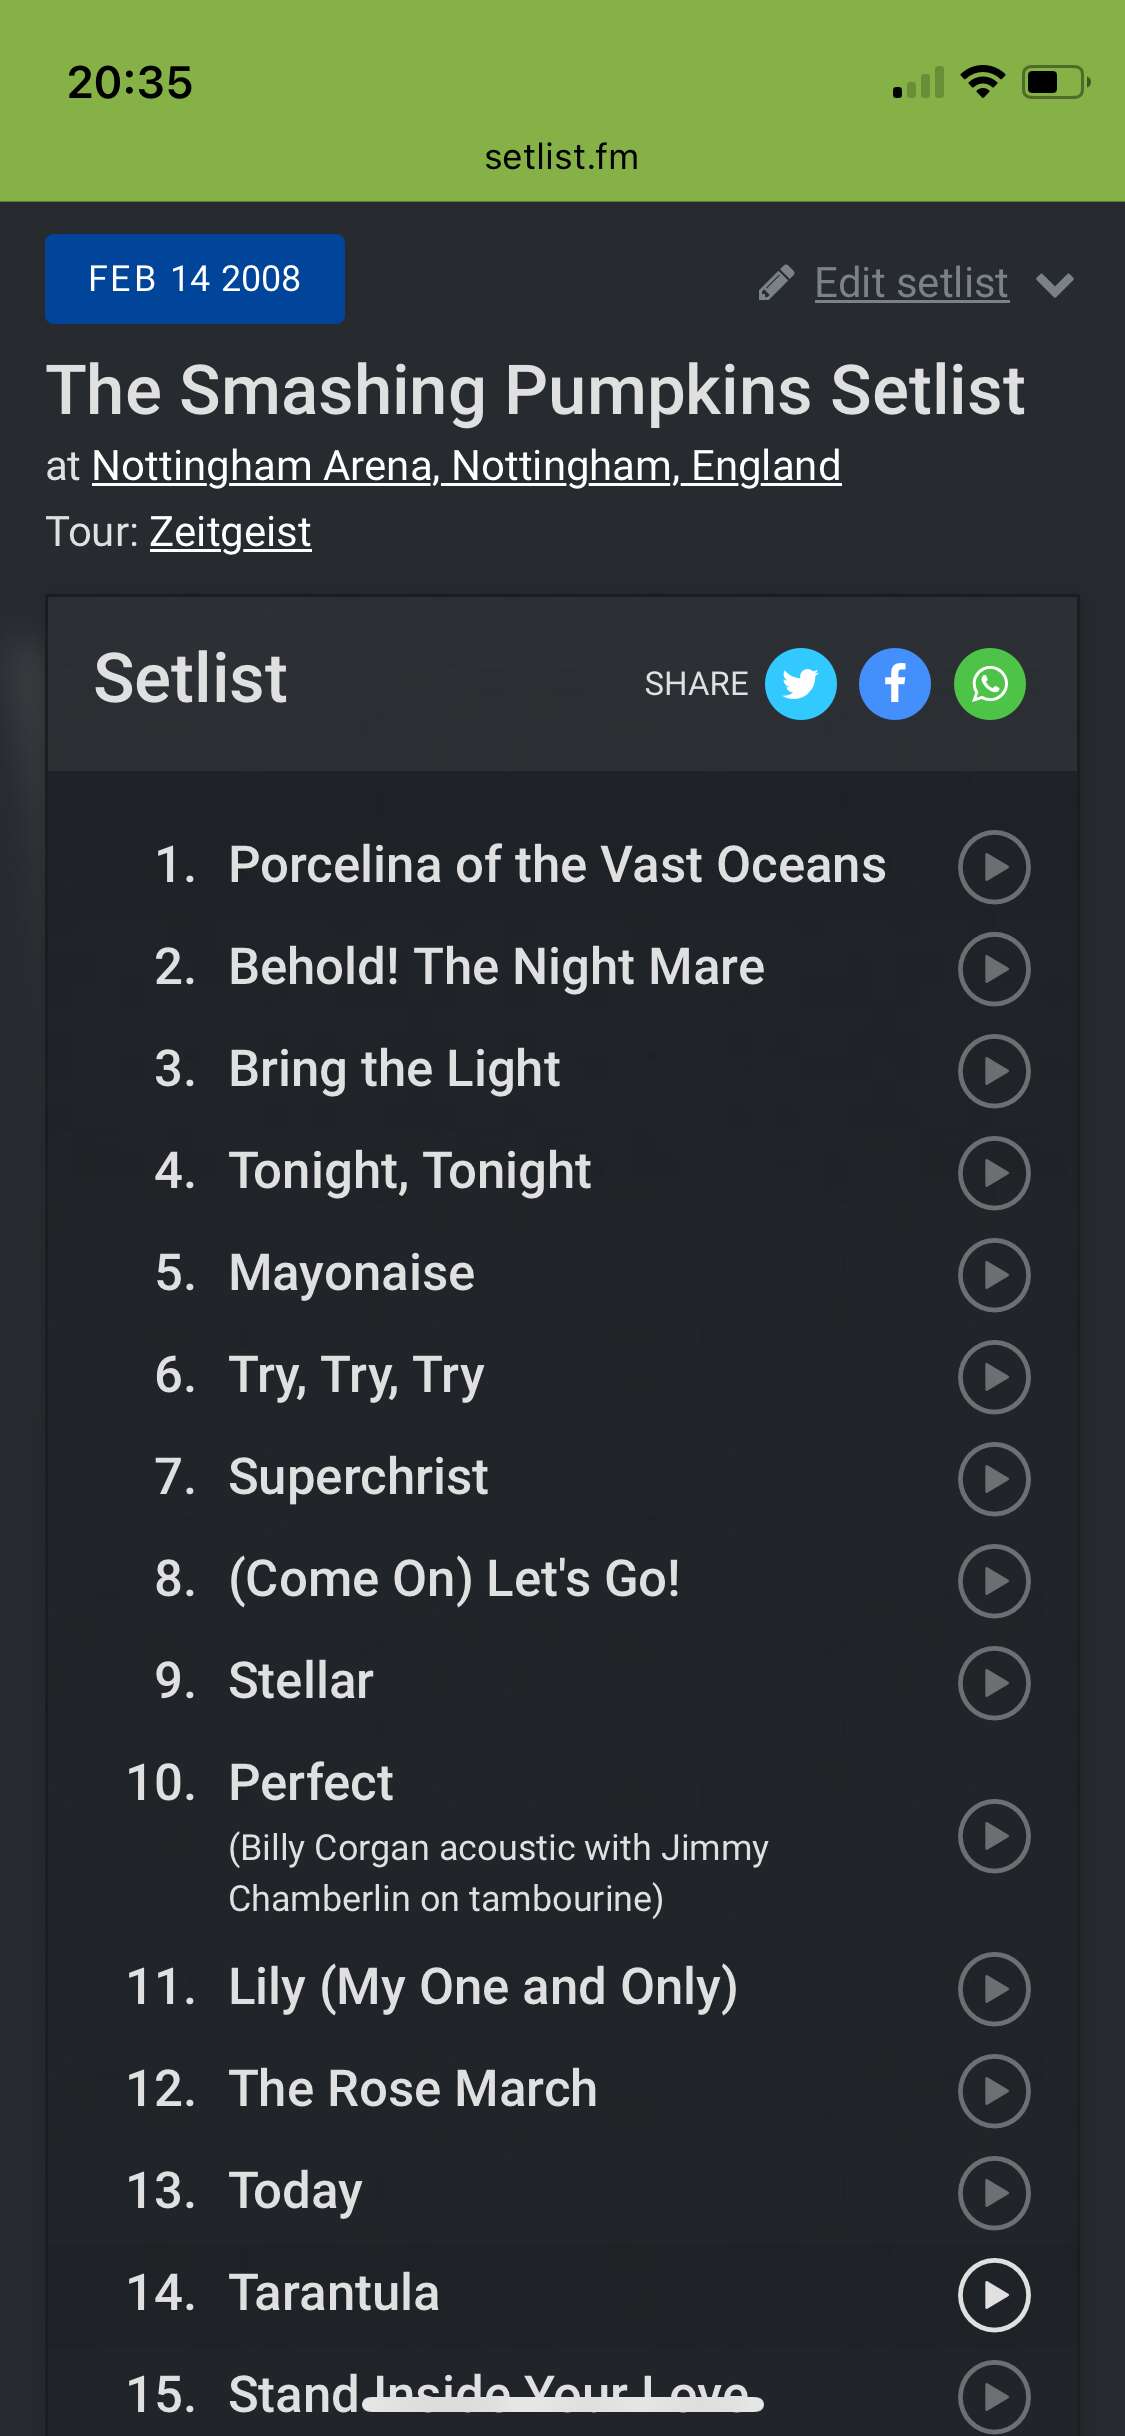Screen dimensions: 1125x2436
Task: Play the song Stellar
Action: [994, 1683]
